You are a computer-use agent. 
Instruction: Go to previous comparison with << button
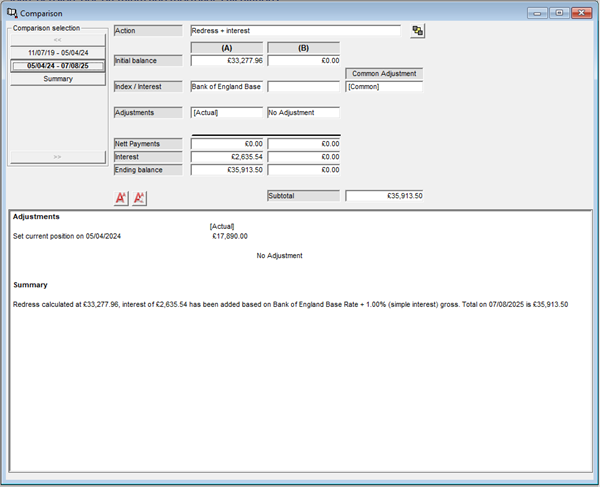pos(58,40)
